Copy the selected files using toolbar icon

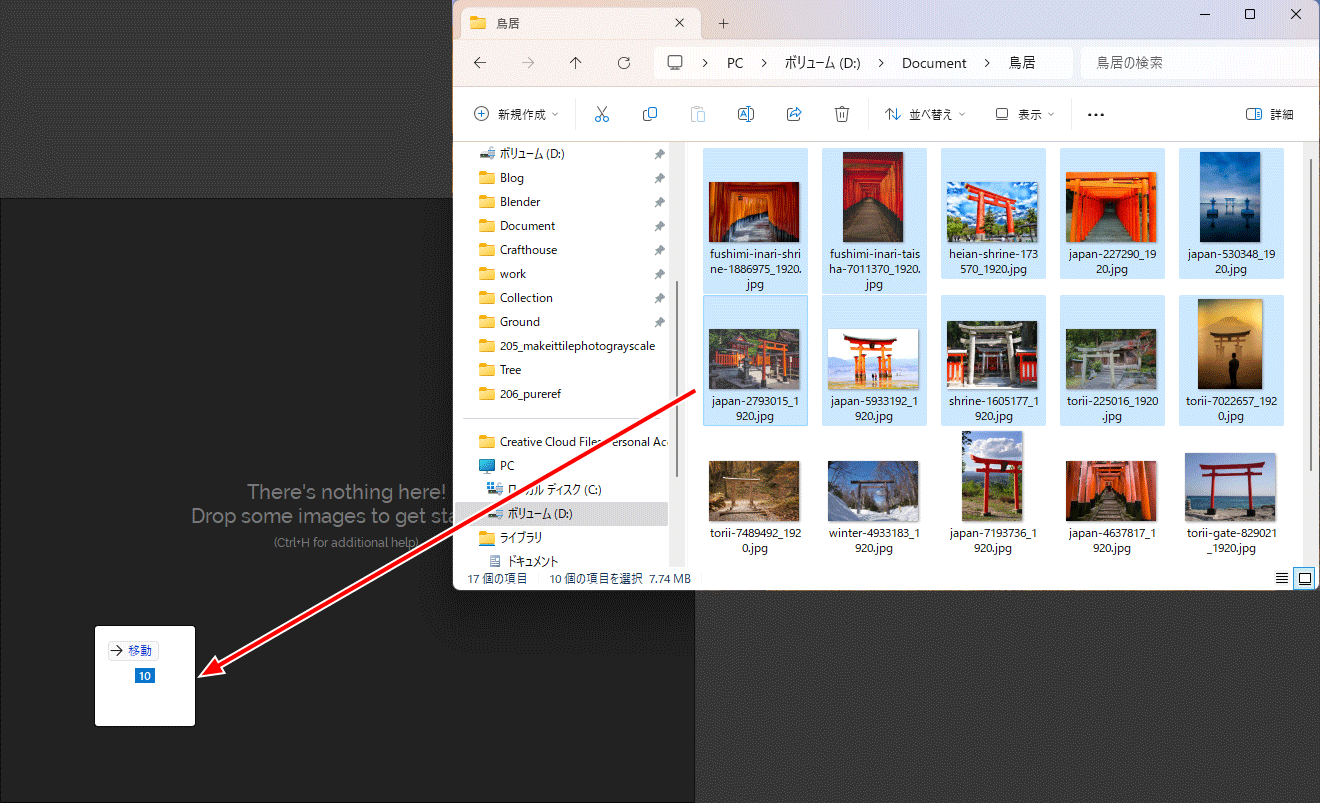[x=650, y=113]
